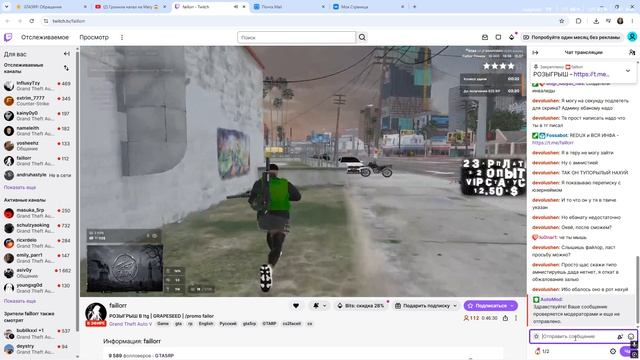Image resolution: width=640 pixels, height=360 pixels.
Task: Open the user avatar menu
Action: [x=632, y=37]
